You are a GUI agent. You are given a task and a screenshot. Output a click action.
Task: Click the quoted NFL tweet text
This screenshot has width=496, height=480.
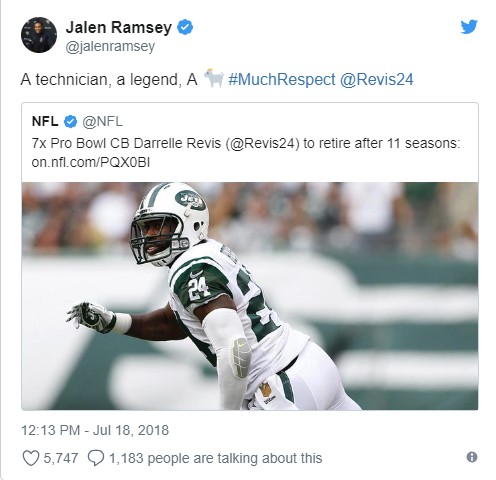tap(246, 153)
